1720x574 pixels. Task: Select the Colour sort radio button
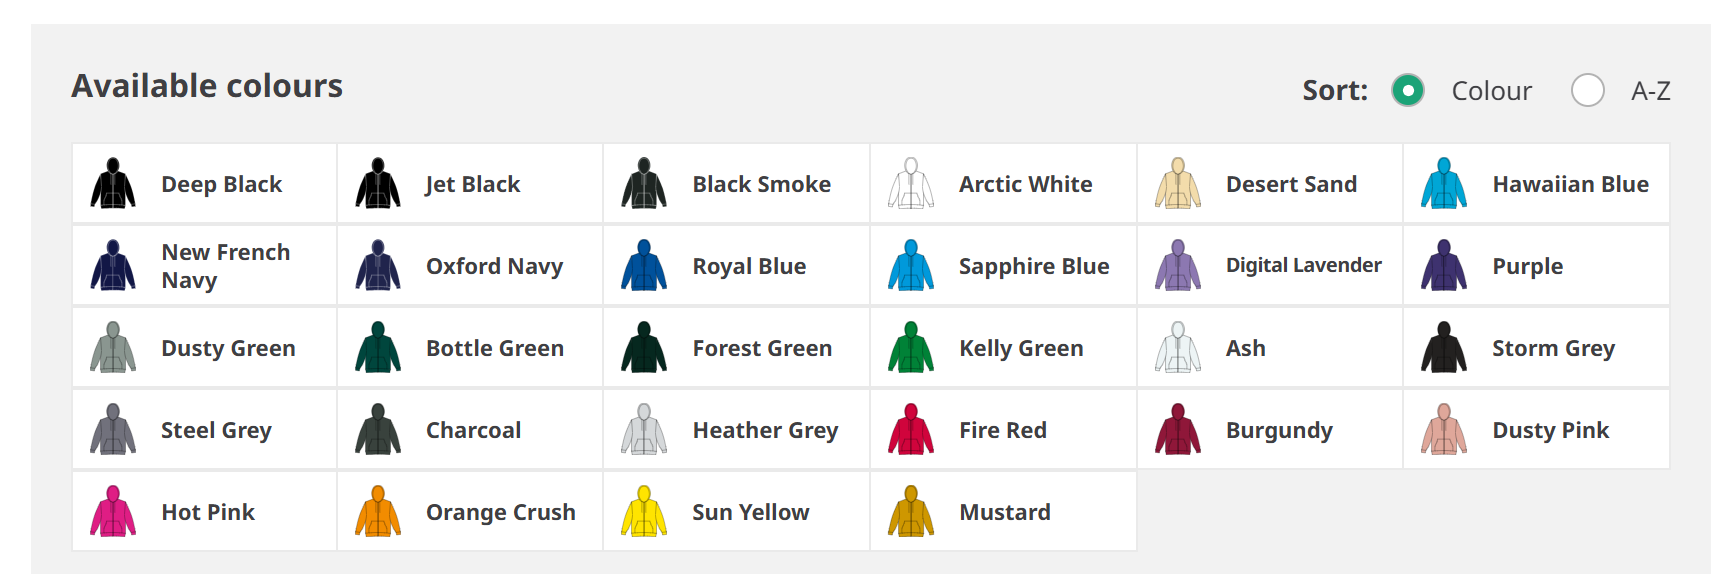pyautogui.click(x=1408, y=90)
